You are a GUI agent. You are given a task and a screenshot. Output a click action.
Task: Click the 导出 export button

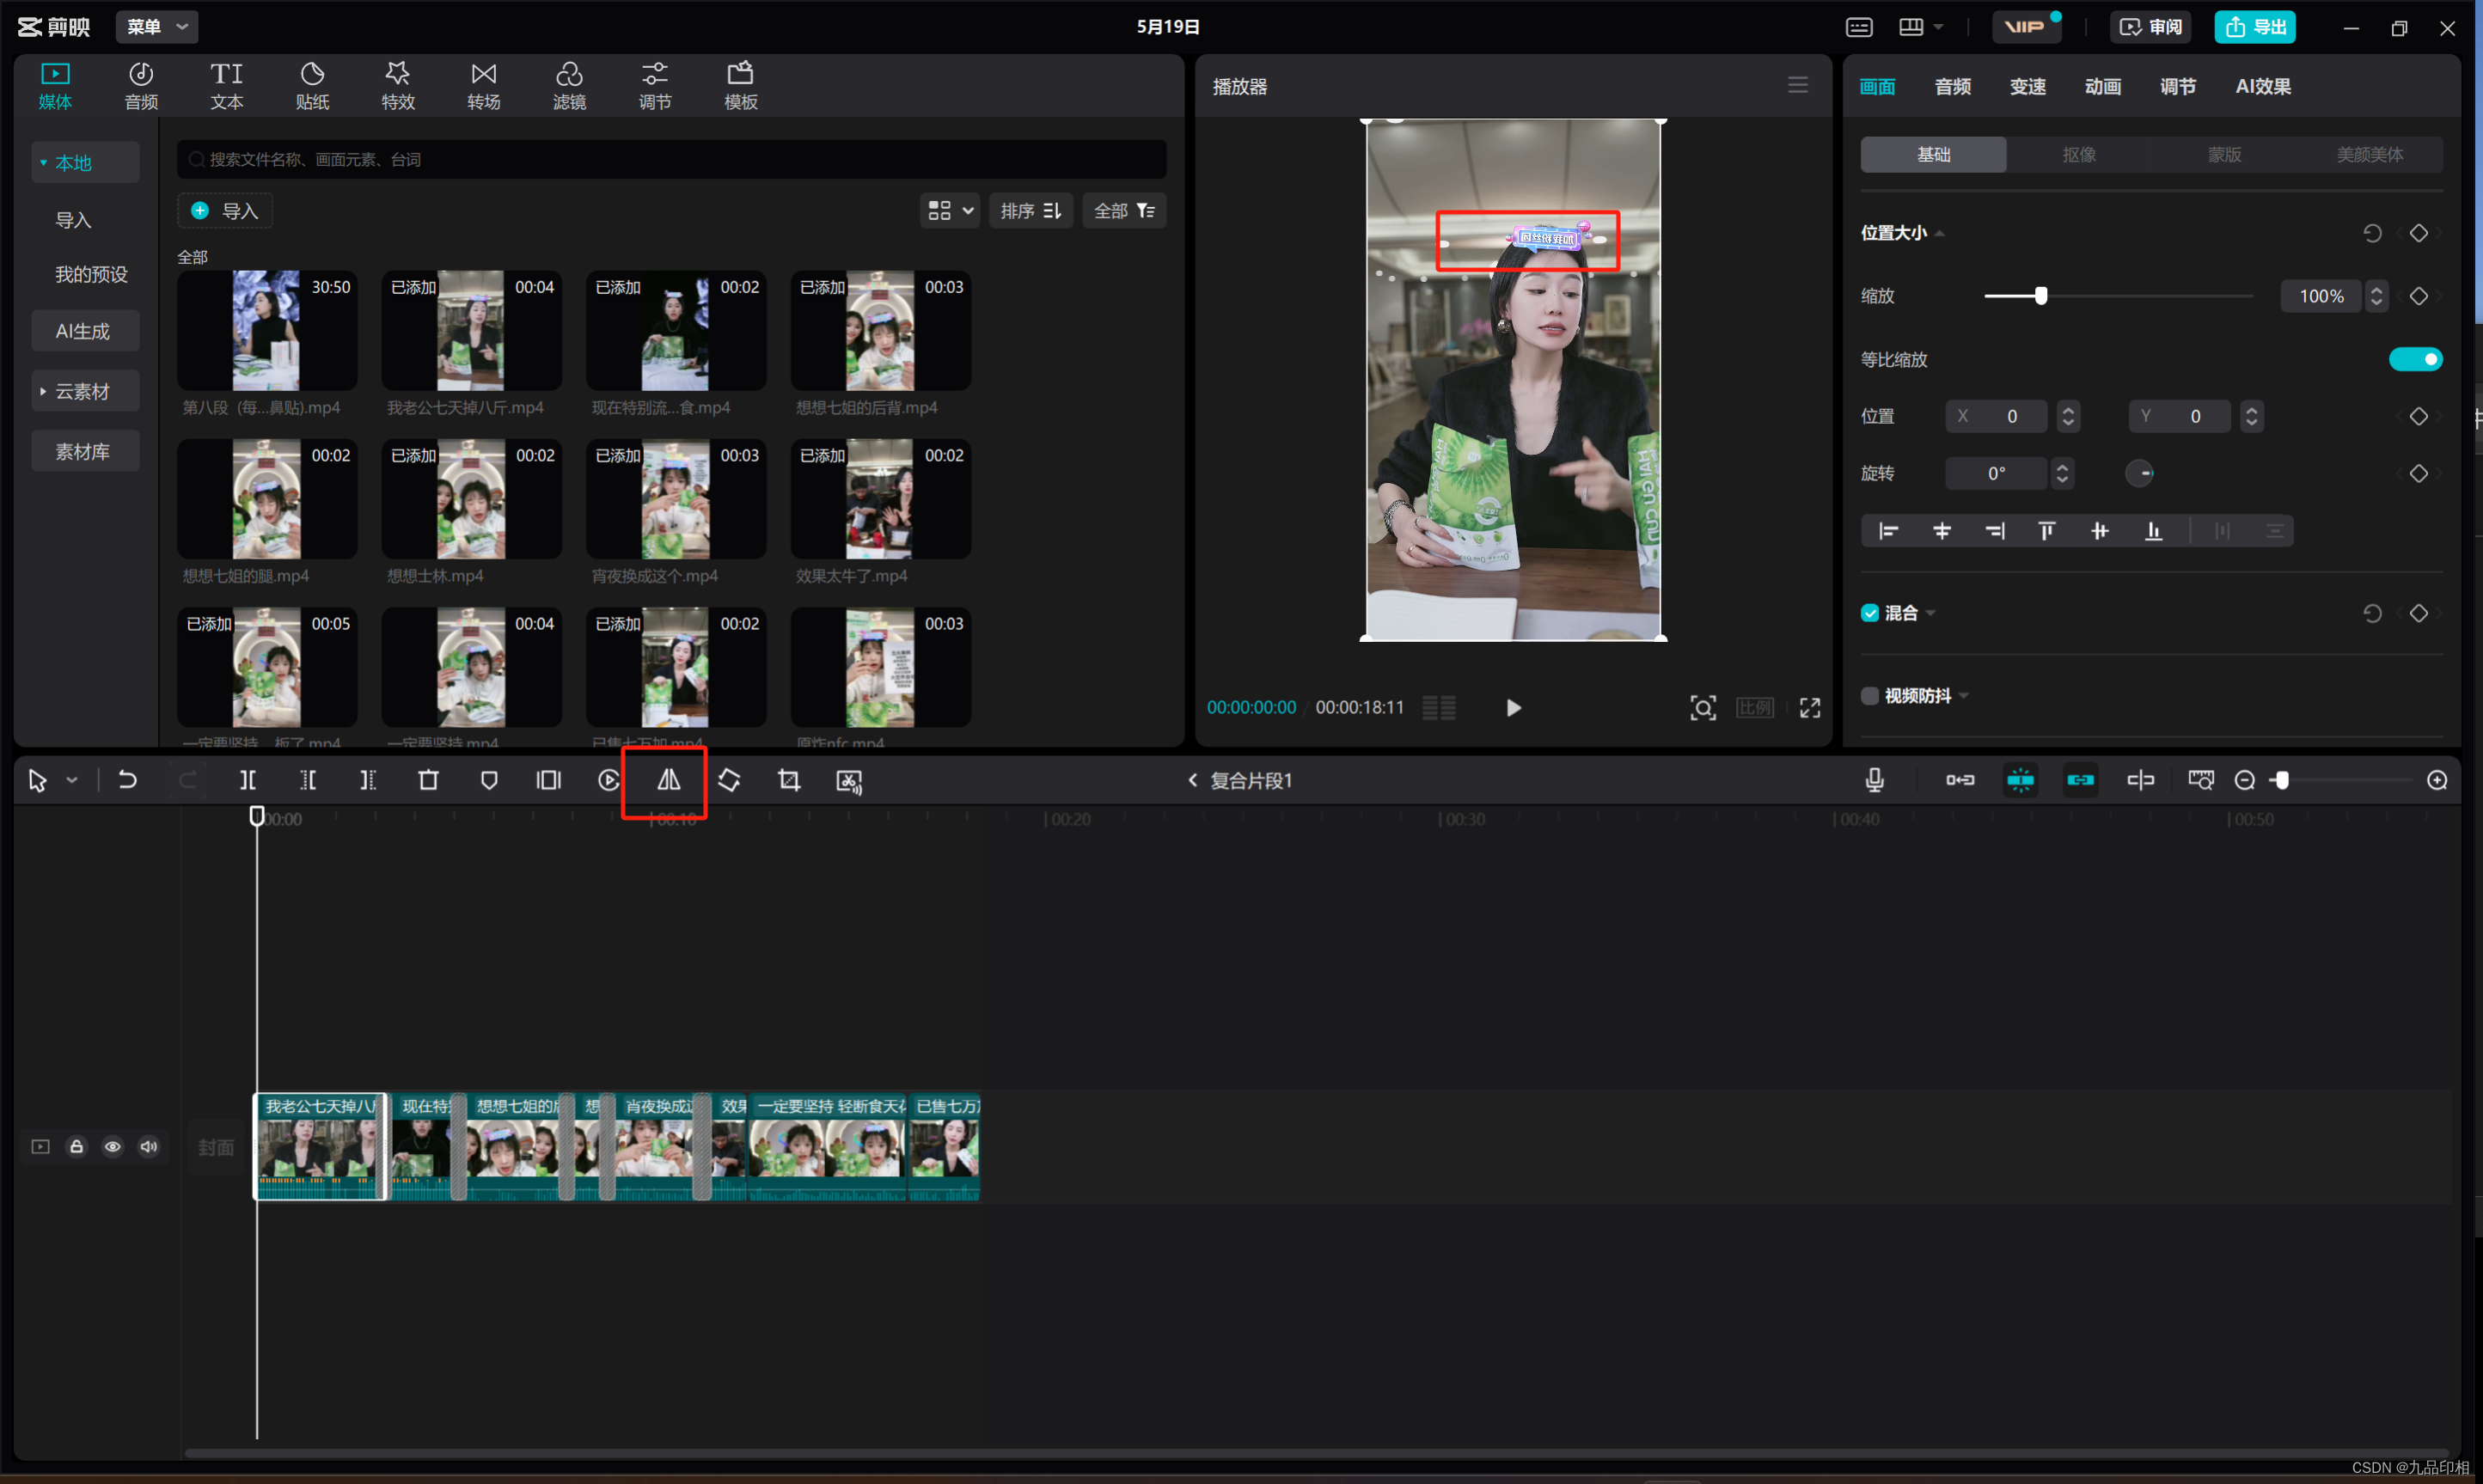pyautogui.click(x=2255, y=27)
